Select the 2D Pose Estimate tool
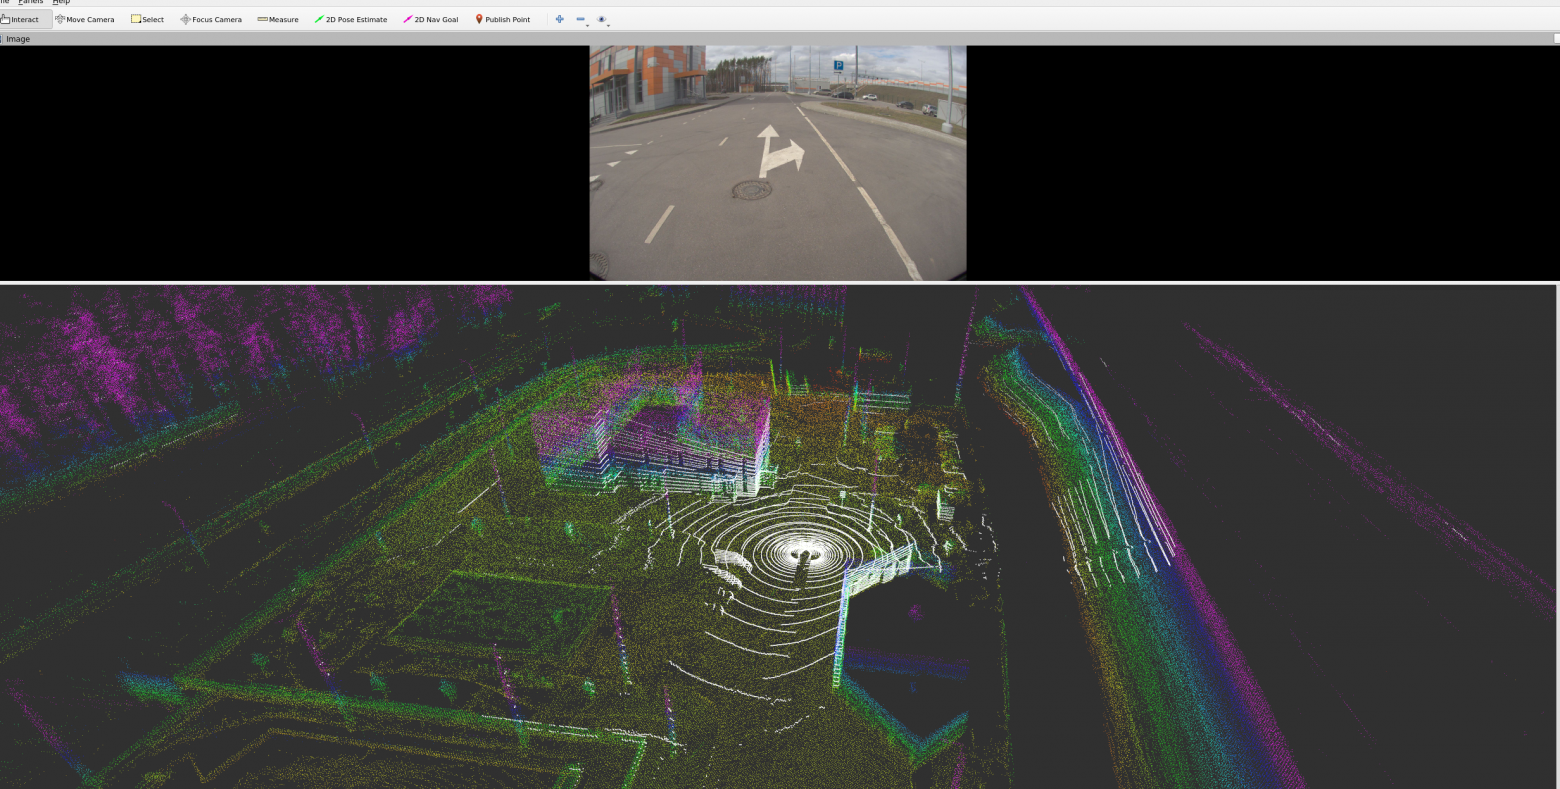Screen dimensions: 1560x789 click(x=351, y=19)
